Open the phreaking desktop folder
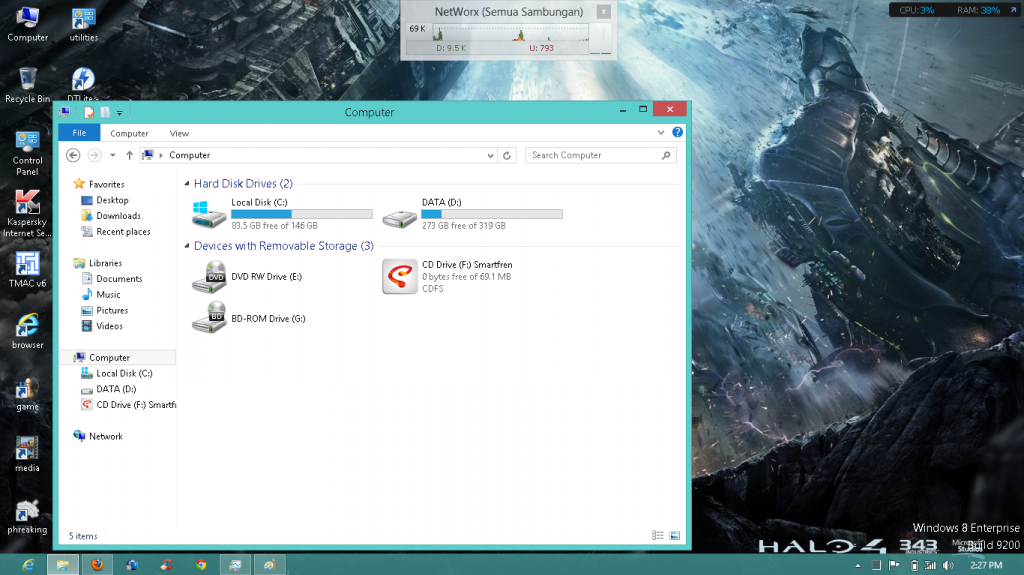The height and width of the screenshot is (575, 1024). coord(27,517)
